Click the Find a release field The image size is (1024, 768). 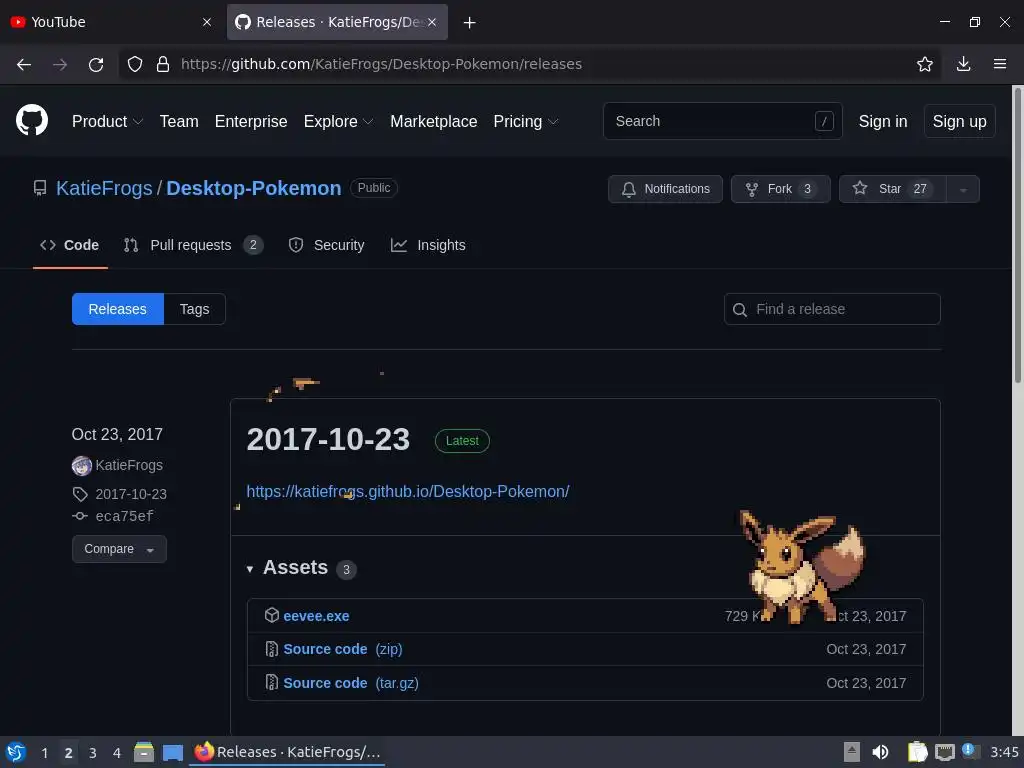pos(832,309)
